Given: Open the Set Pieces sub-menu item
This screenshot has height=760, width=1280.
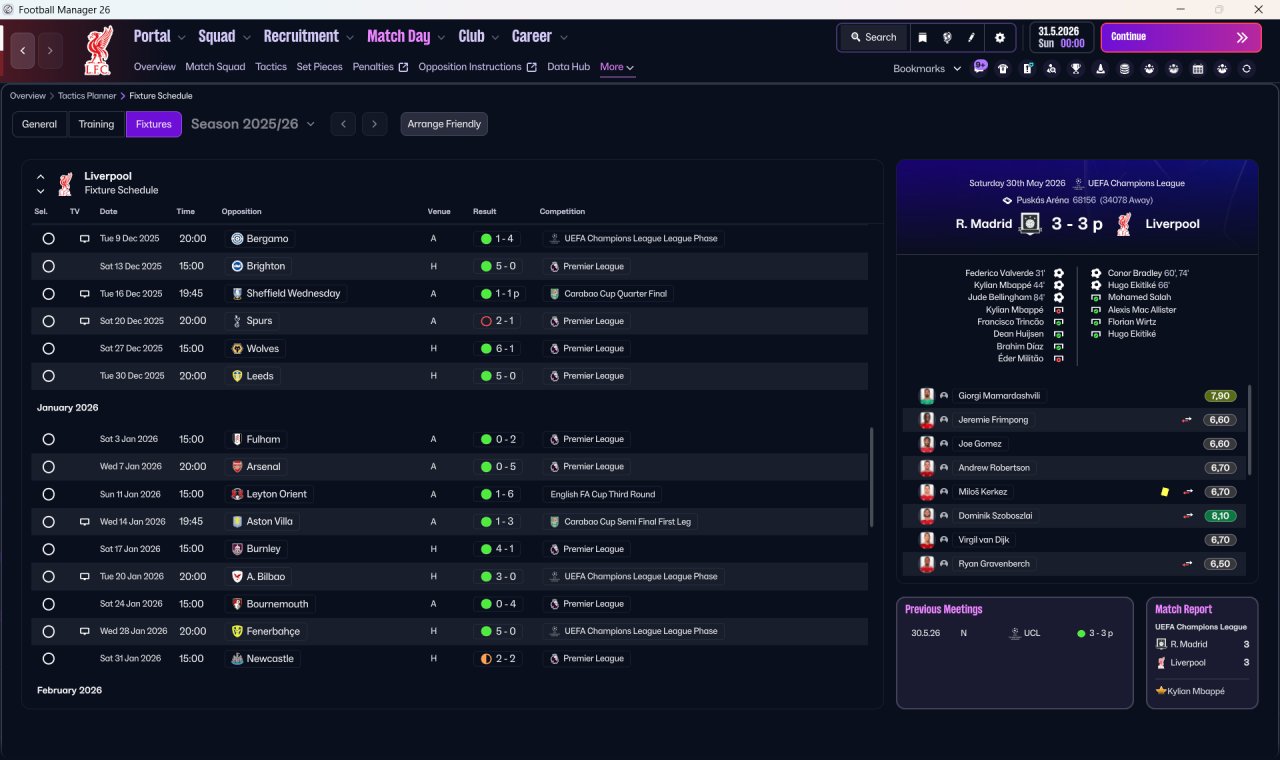Looking at the screenshot, I should click(320, 67).
